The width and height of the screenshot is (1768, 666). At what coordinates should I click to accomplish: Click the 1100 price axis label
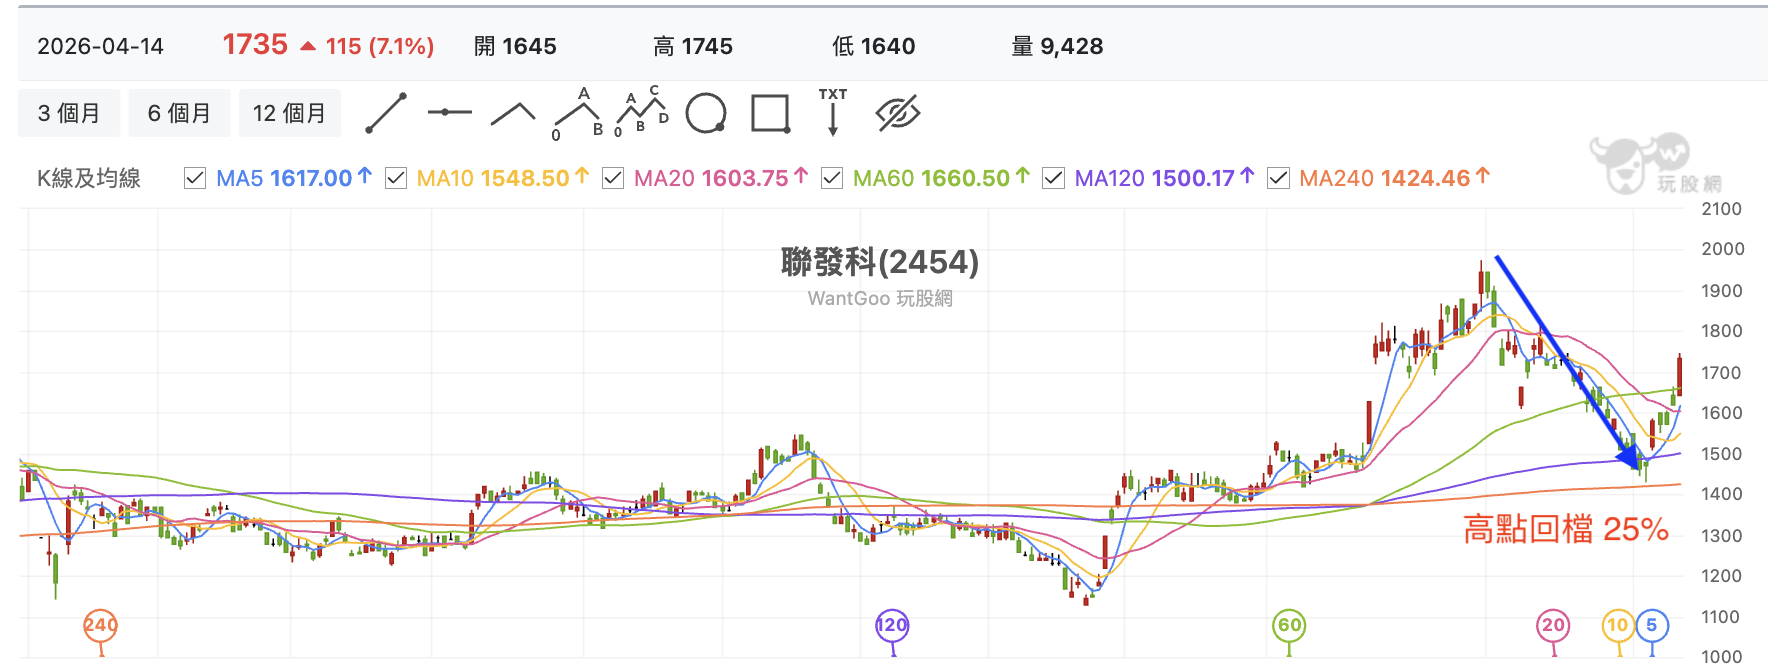pos(1722,617)
